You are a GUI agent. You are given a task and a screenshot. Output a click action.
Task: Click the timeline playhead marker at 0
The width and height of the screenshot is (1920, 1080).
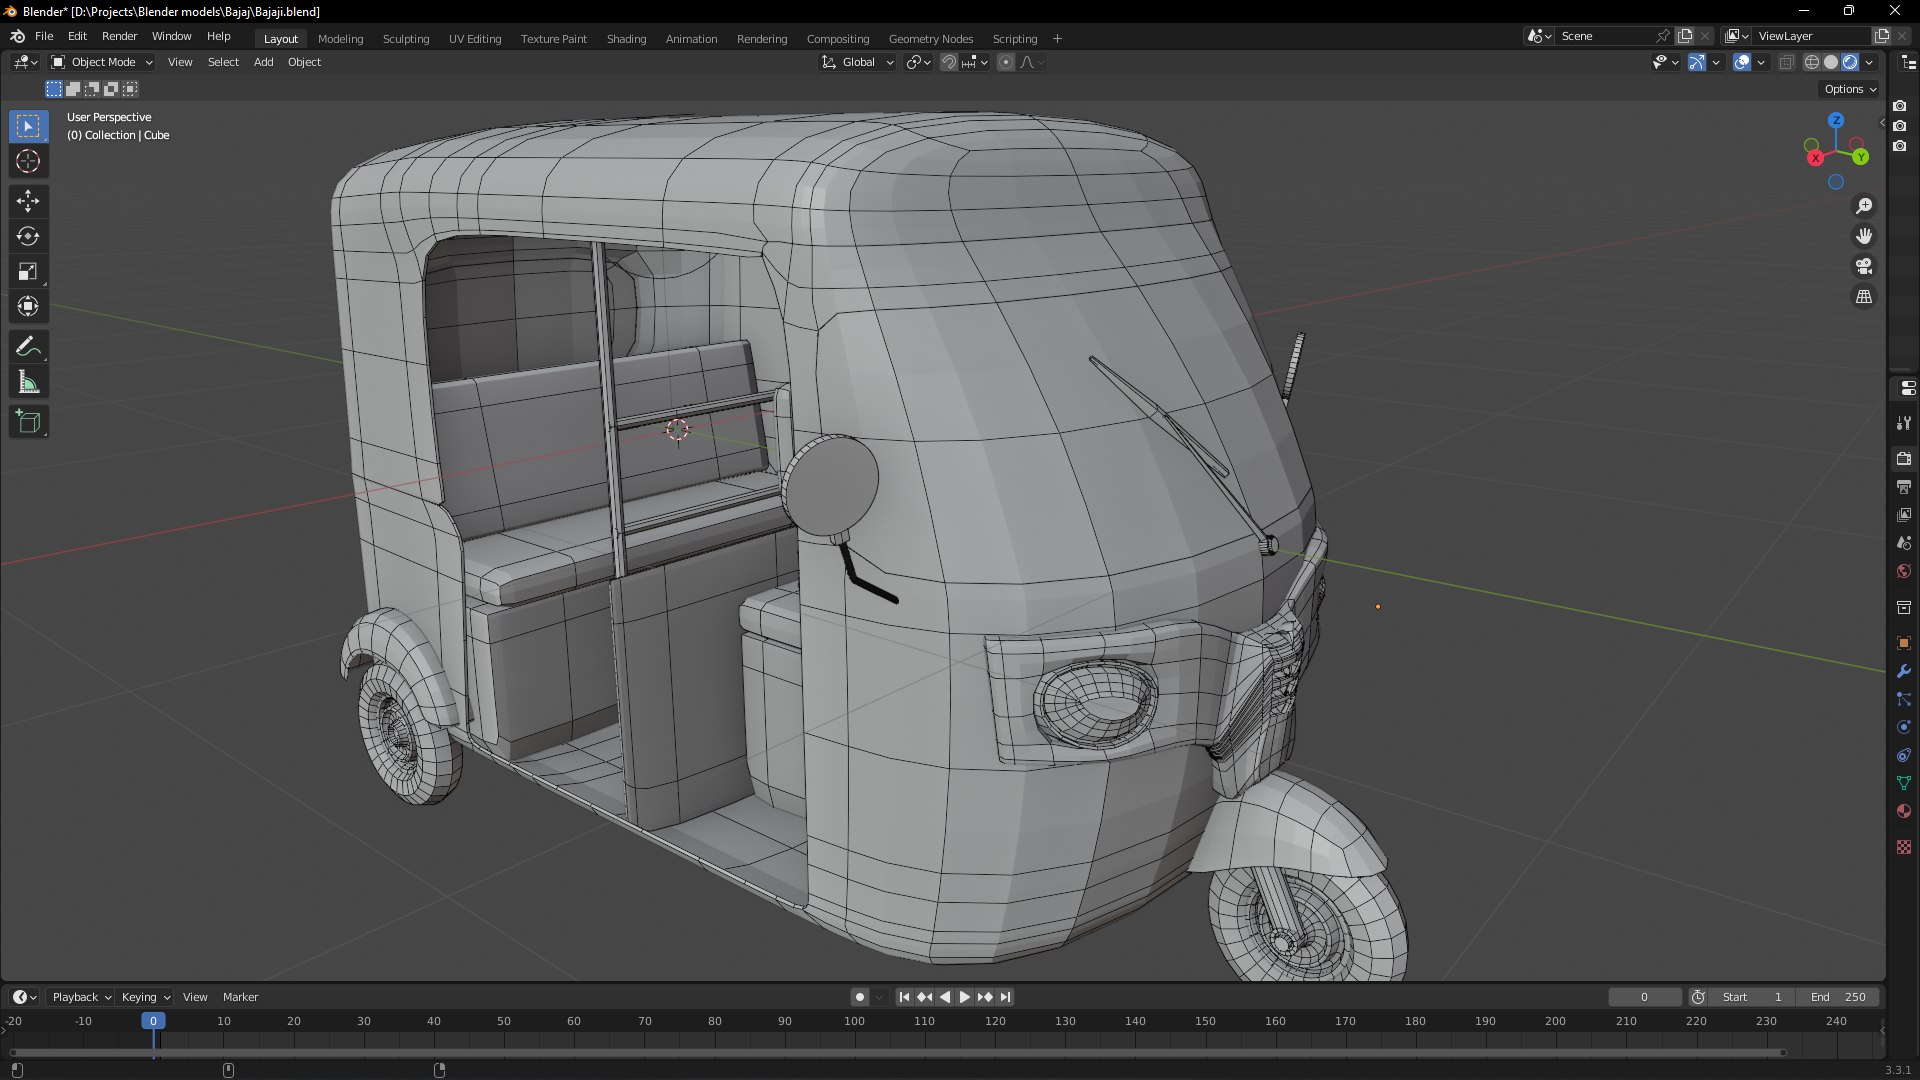[153, 1021]
